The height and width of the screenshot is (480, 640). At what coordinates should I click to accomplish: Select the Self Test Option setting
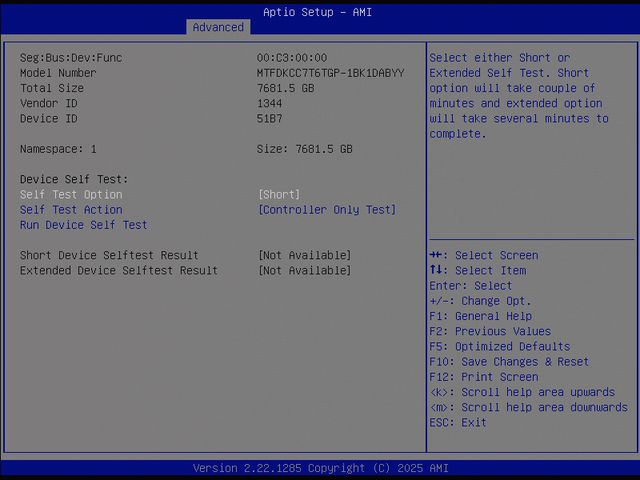tap(71, 195)
